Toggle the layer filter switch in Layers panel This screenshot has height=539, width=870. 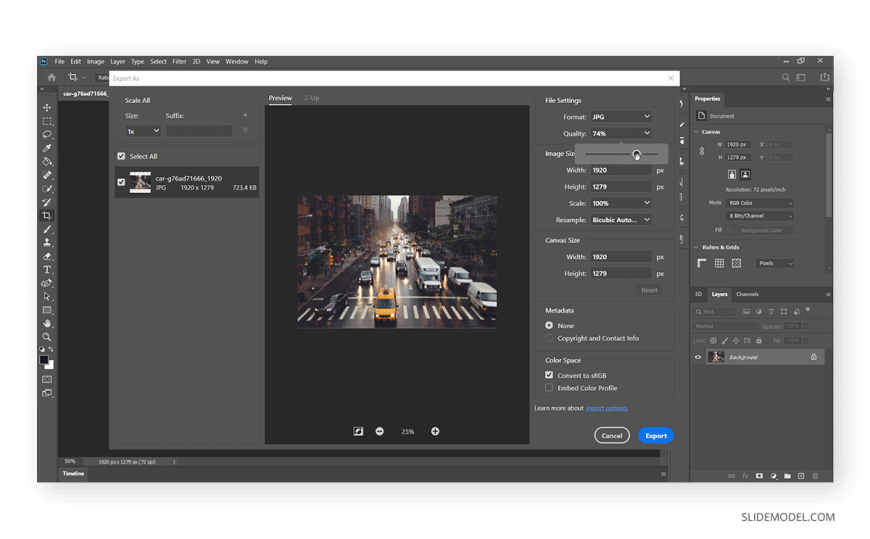808,310
